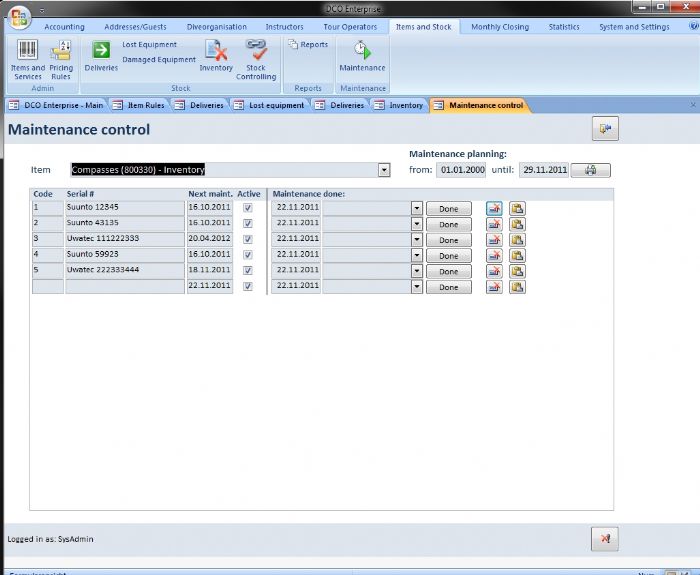Image resolution: width=700 pixels, height=575 pixels.
Task: Click the exit door icon top right
Action: [x=606, y=127]
